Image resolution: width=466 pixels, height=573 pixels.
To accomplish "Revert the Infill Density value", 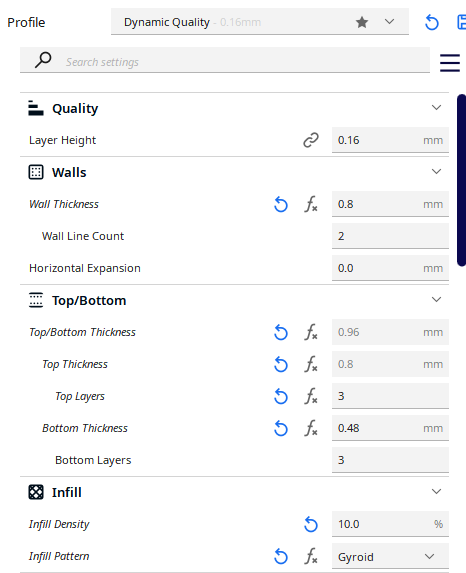I will click(311, 524).
